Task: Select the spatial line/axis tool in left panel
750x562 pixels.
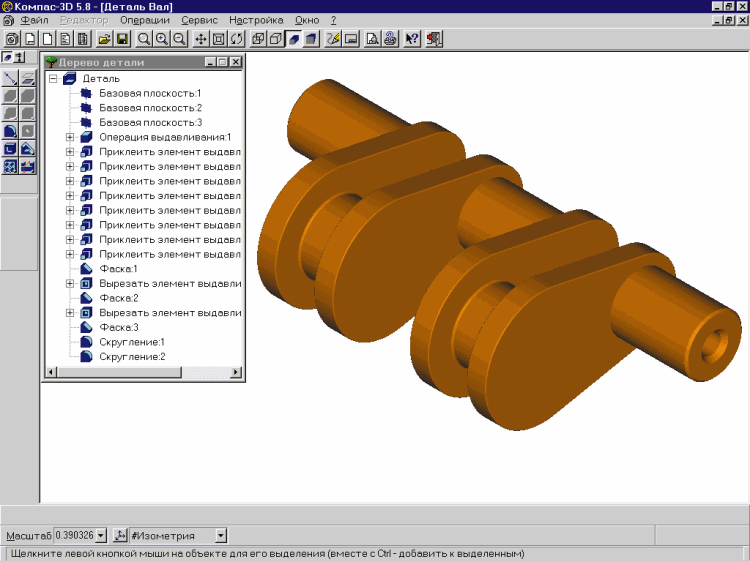Action: 10,78
